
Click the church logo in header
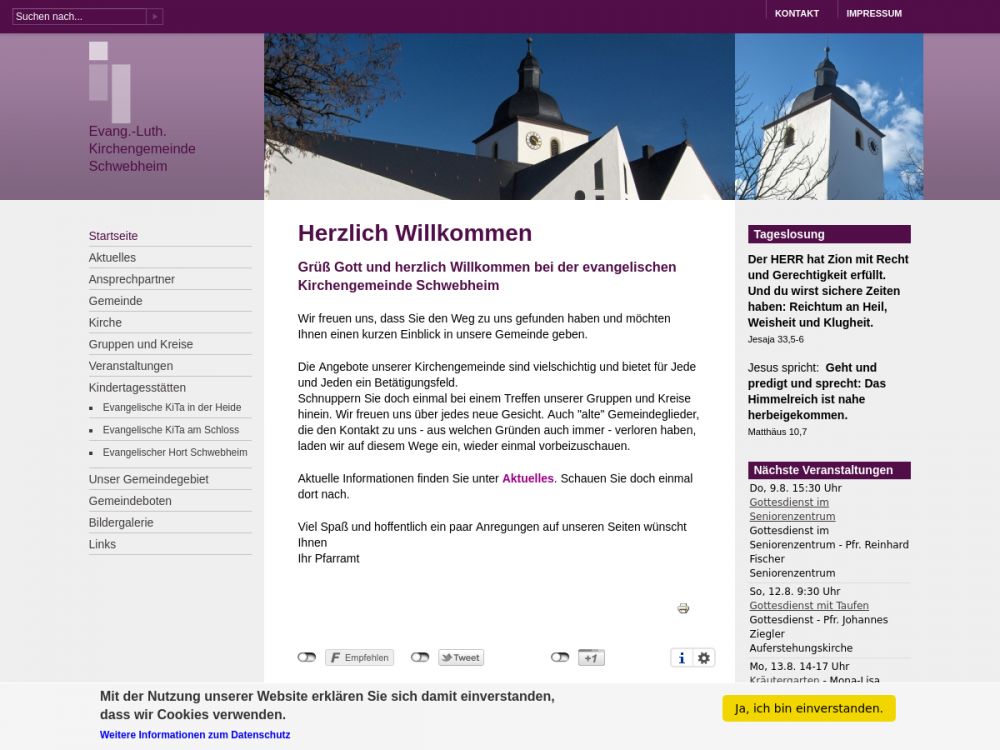click(x=110, y=81)
